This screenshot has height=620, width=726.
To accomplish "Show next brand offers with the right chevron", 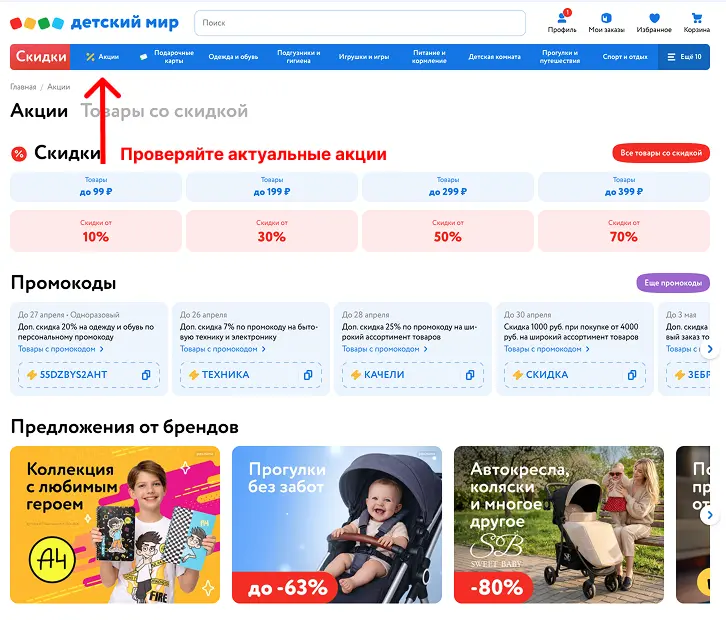I will (x=710, y=515).
